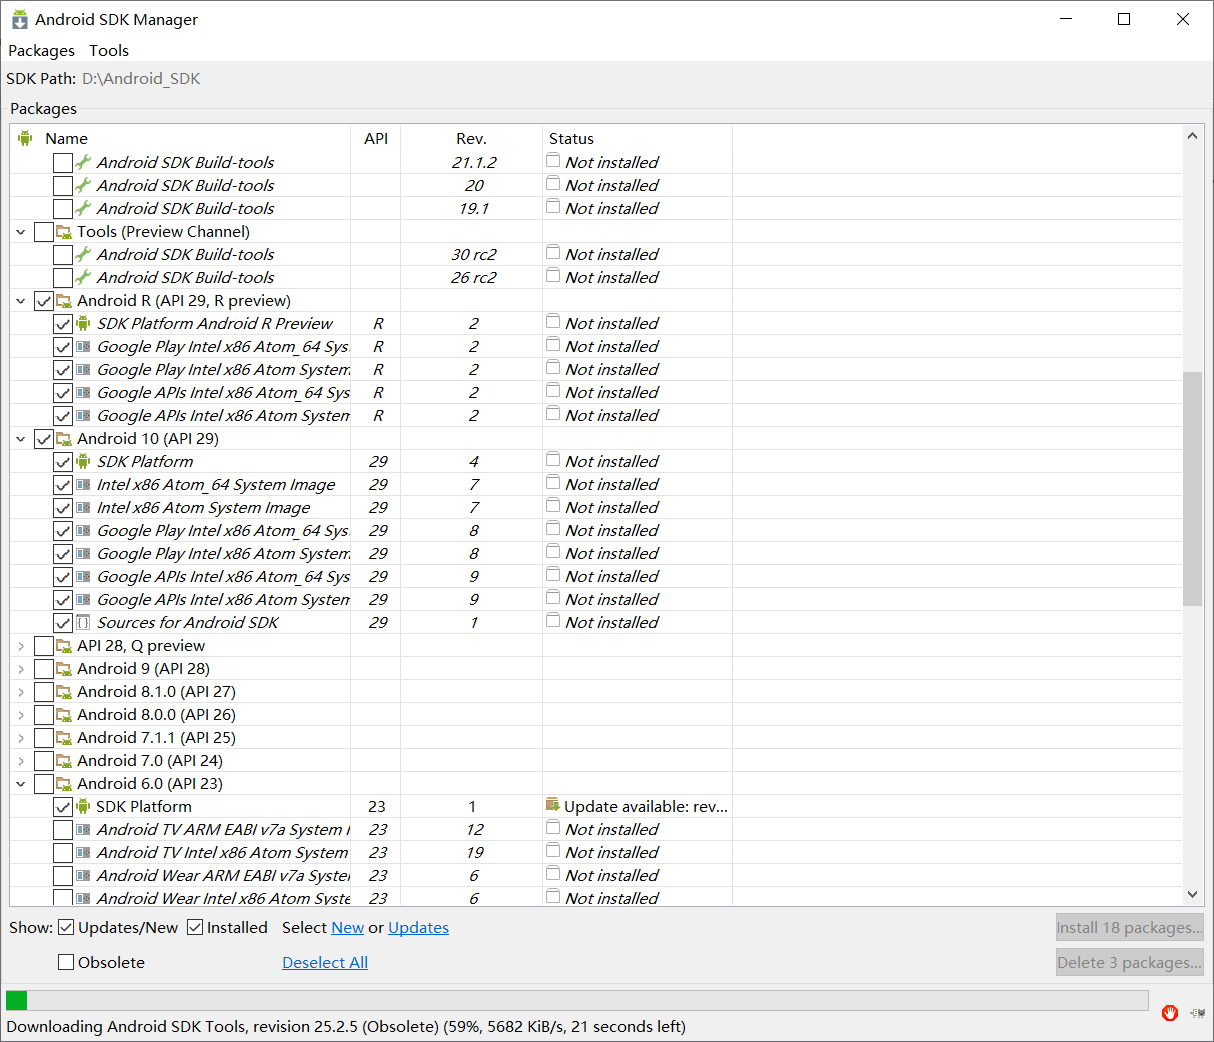Click Android icon of SDK Platform Android R Preview
The image size is (1214, 1042).
[x=84, y=323]
